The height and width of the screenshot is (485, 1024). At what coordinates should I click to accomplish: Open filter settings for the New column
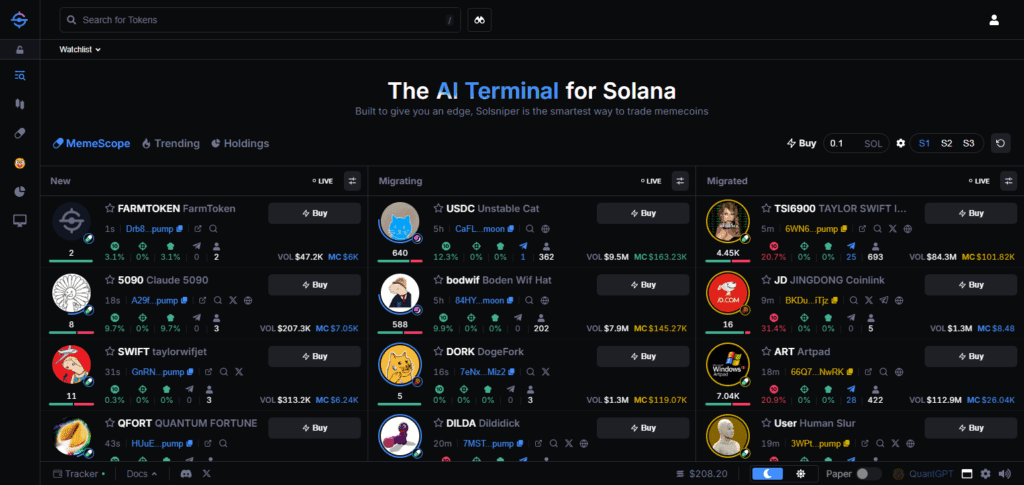pos(352,181)
